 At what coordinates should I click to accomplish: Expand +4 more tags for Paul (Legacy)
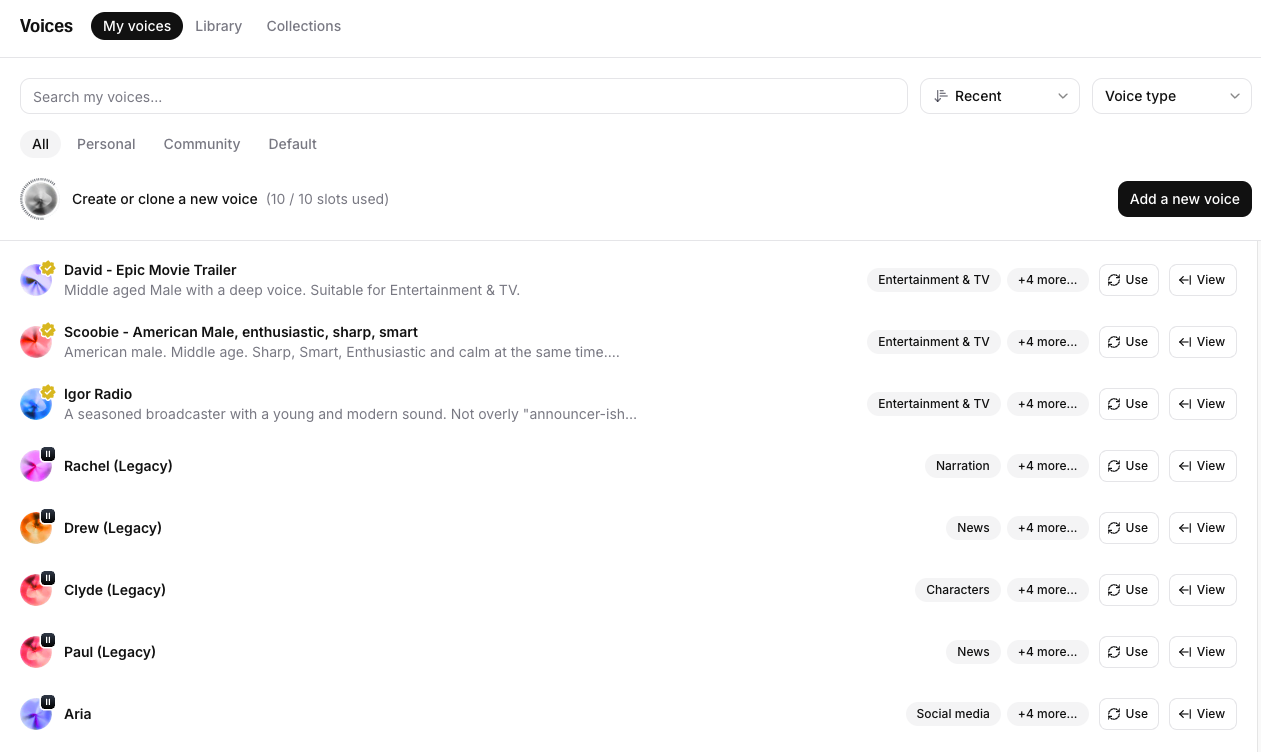pos(1047,652)
